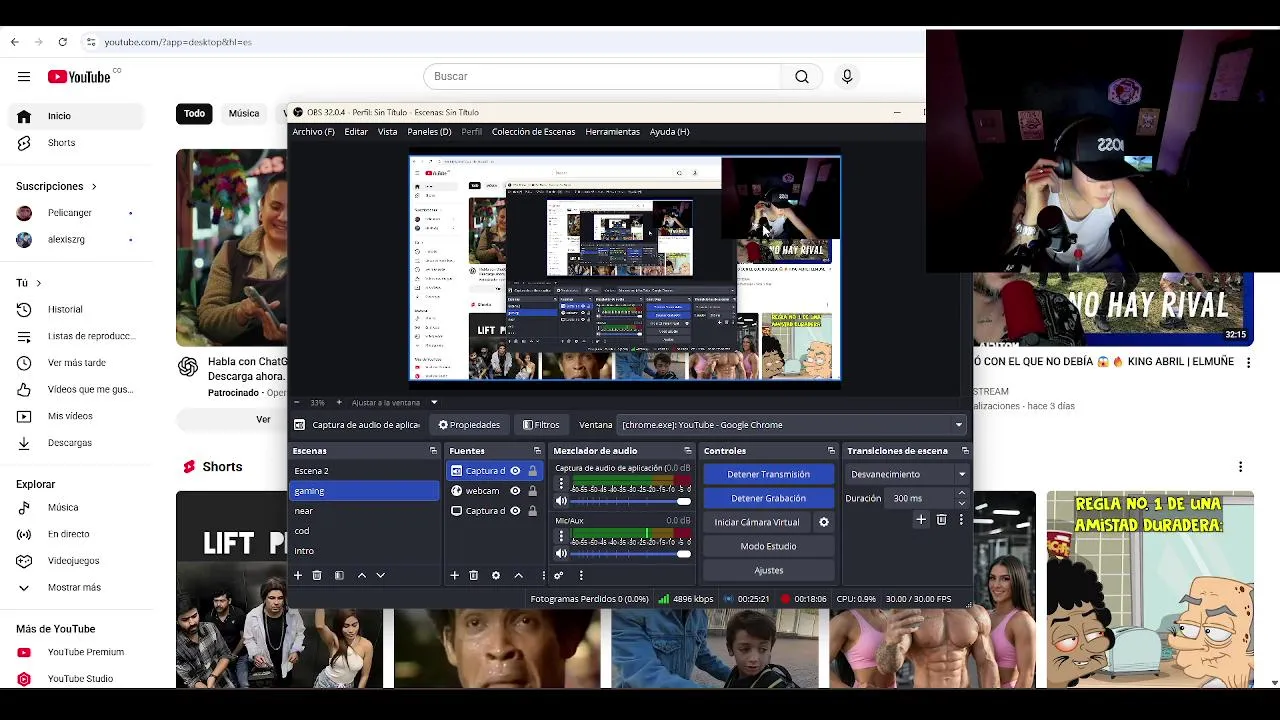This screenshot has height=720, width=1280.
Task: Remove selected scene using the Escenas trash icon
Action: [x=317, y=575]
